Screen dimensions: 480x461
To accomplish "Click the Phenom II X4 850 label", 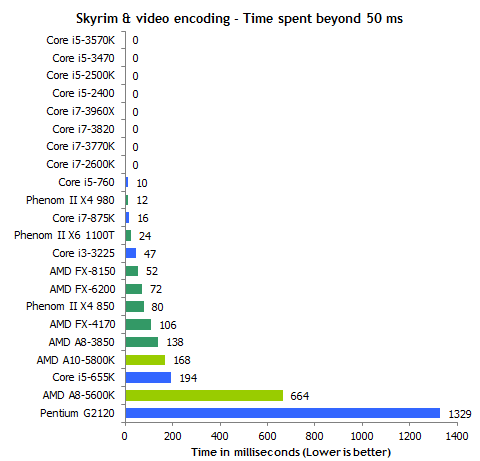I will (x=70, y=306).
